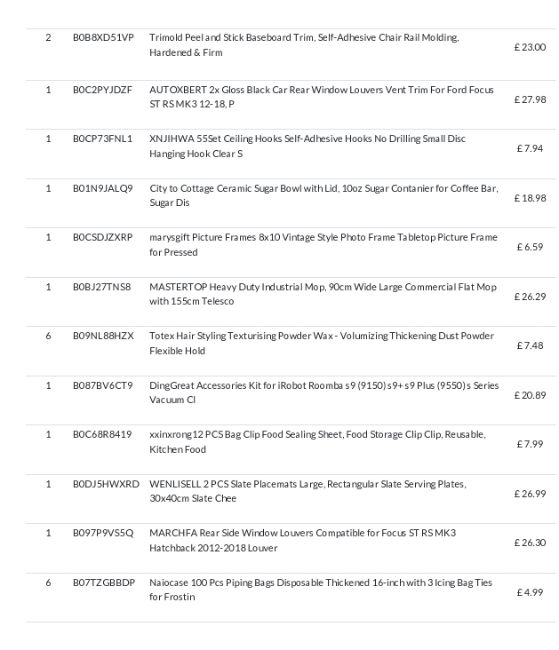Click ASIN B0DJ5HWXRD

[106, 484]
